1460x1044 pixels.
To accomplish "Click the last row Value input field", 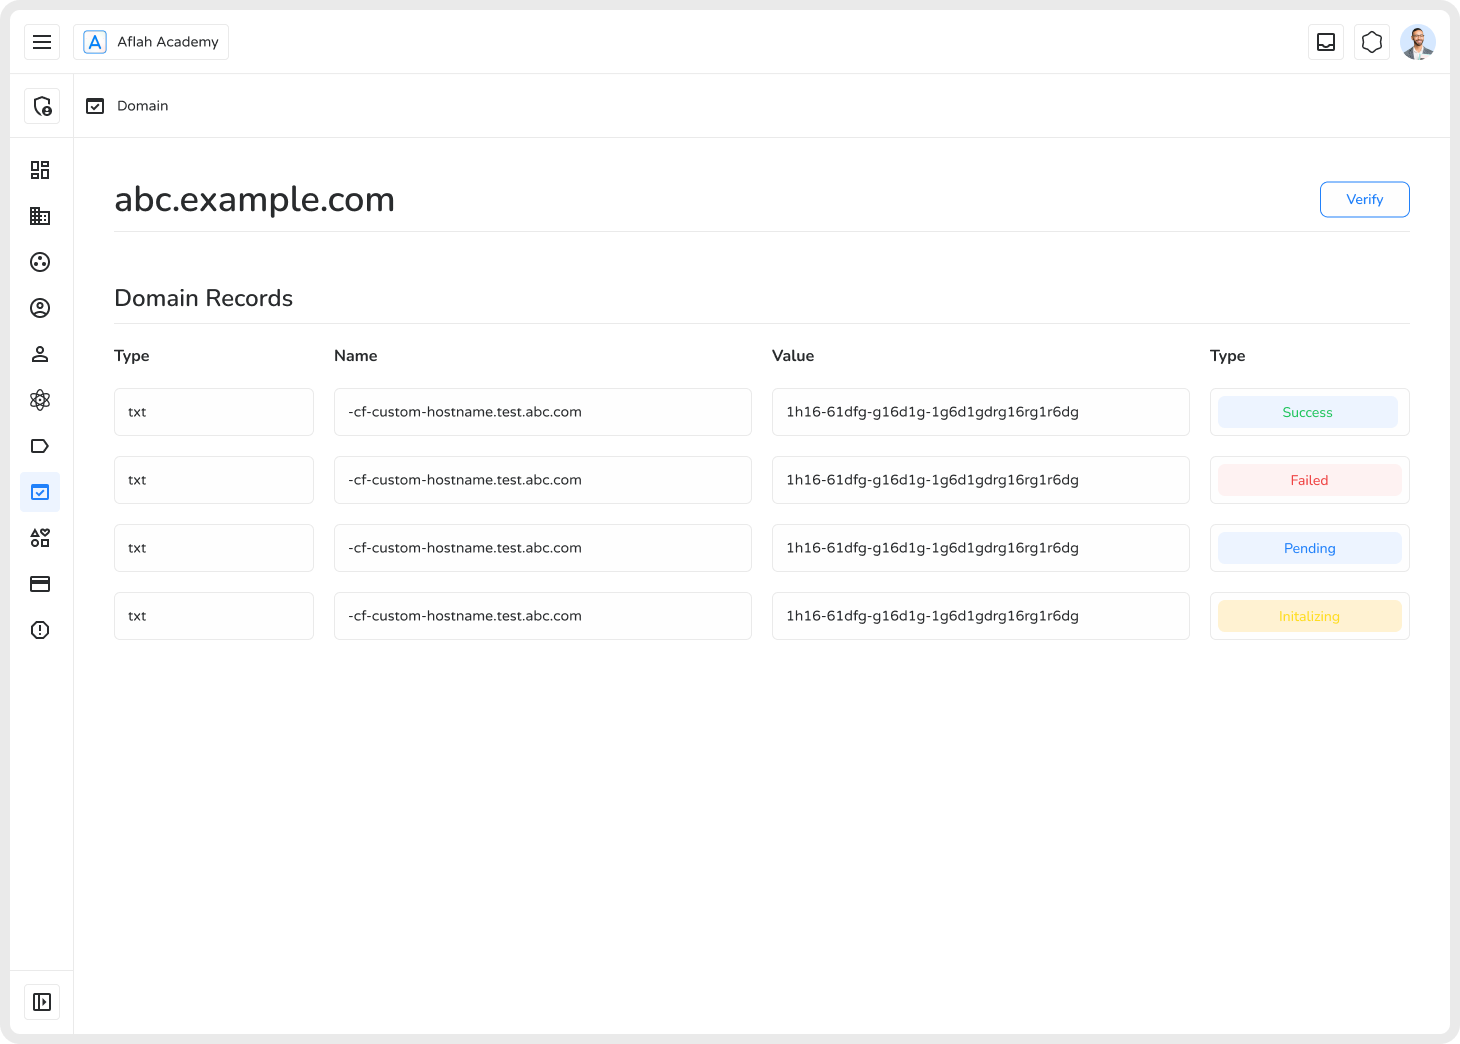I will pos(980,616).
